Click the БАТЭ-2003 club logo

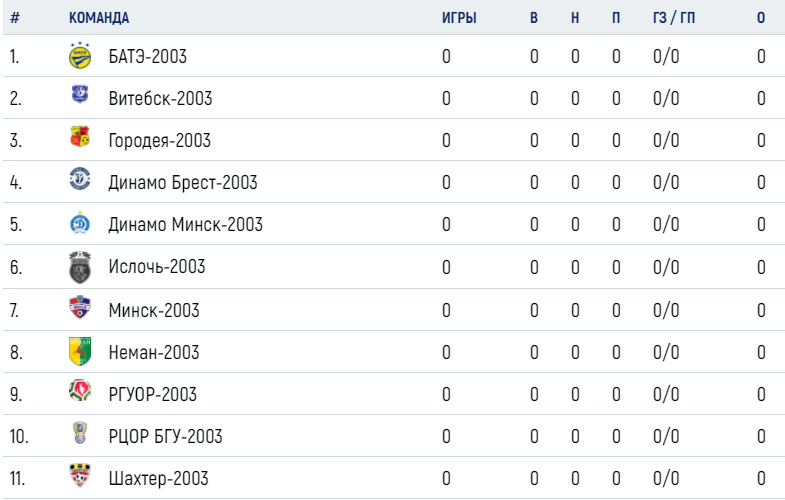pos(80,56)
